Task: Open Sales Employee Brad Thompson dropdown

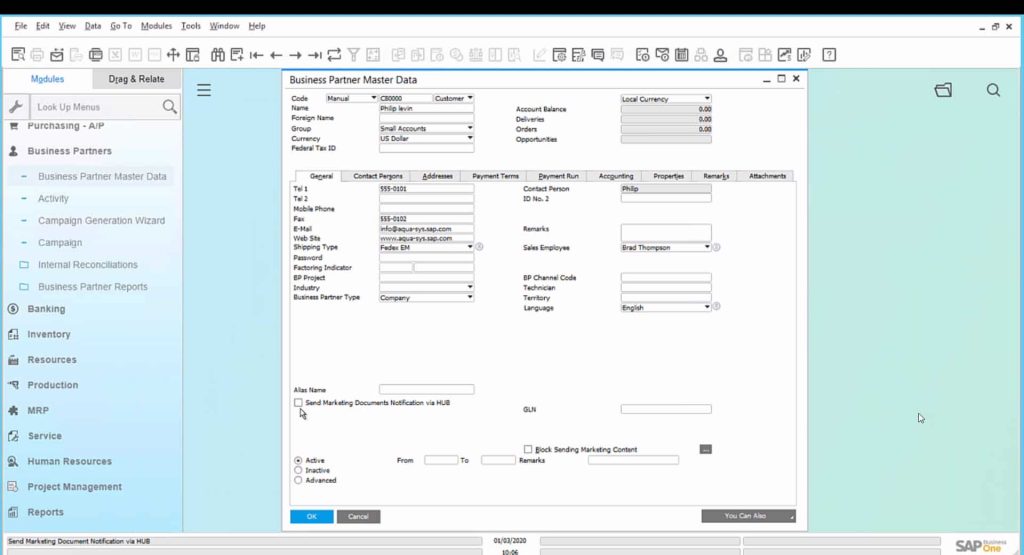Action: 707,247
